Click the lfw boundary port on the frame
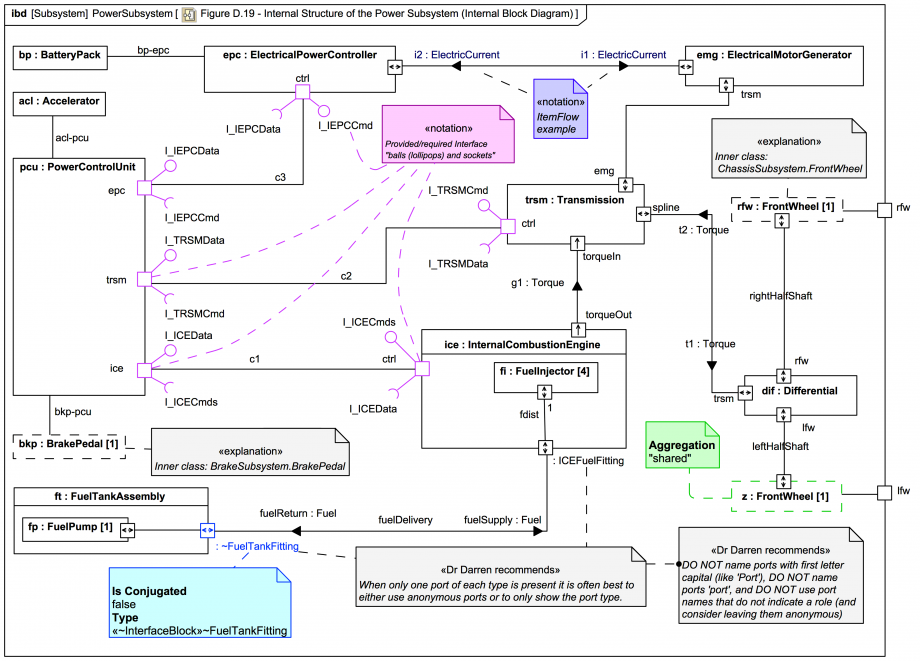 [885, 492]
